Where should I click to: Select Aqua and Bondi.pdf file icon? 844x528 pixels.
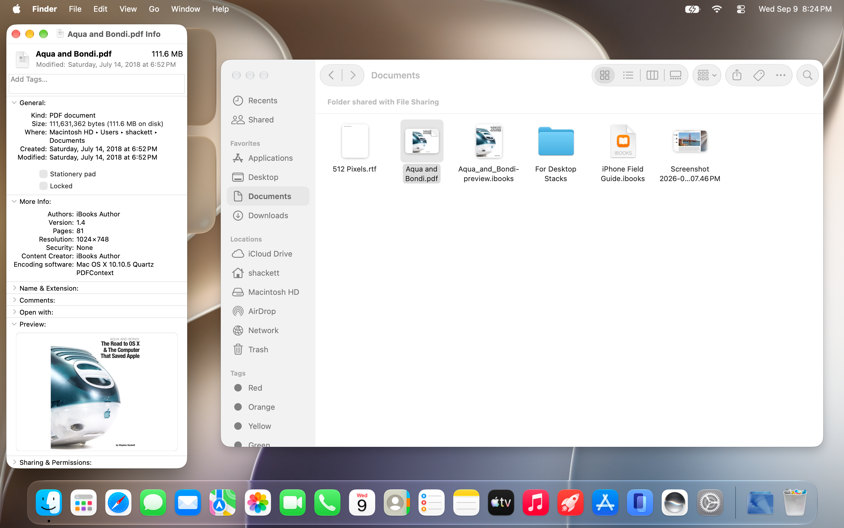(421, 141)
